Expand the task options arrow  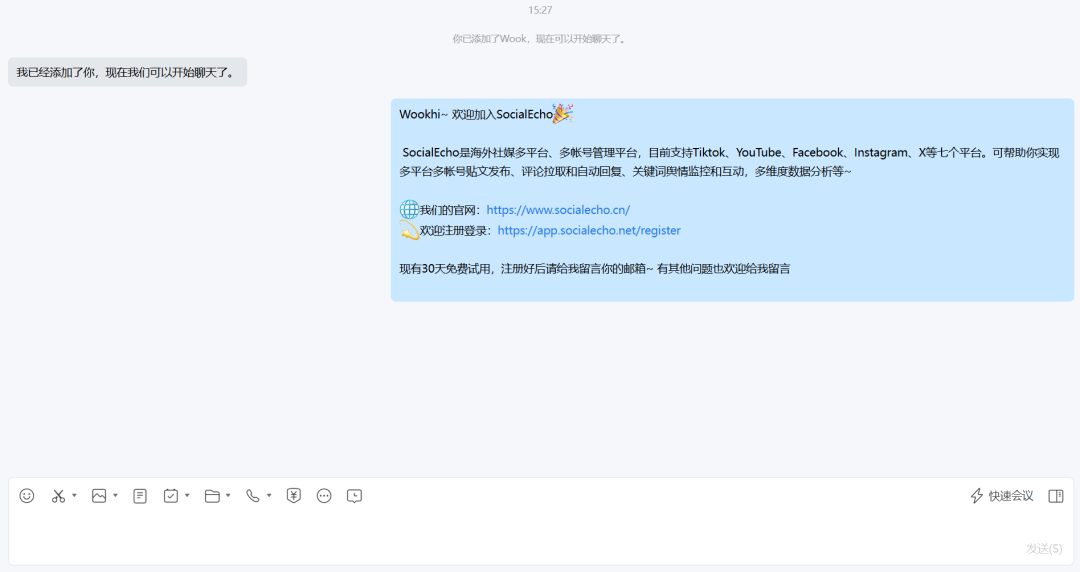coord(187,496)
